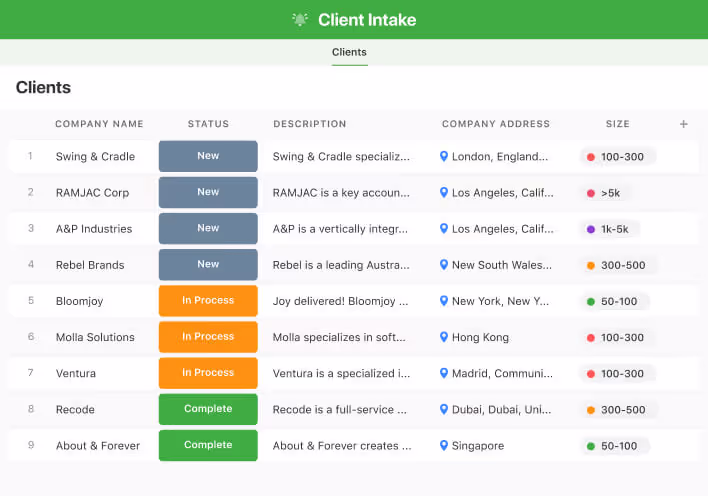Screen dimensions: 708x496
Task: Select row number 9 for About & Forever
Action: pyautogui.click(x=30, y=445)
